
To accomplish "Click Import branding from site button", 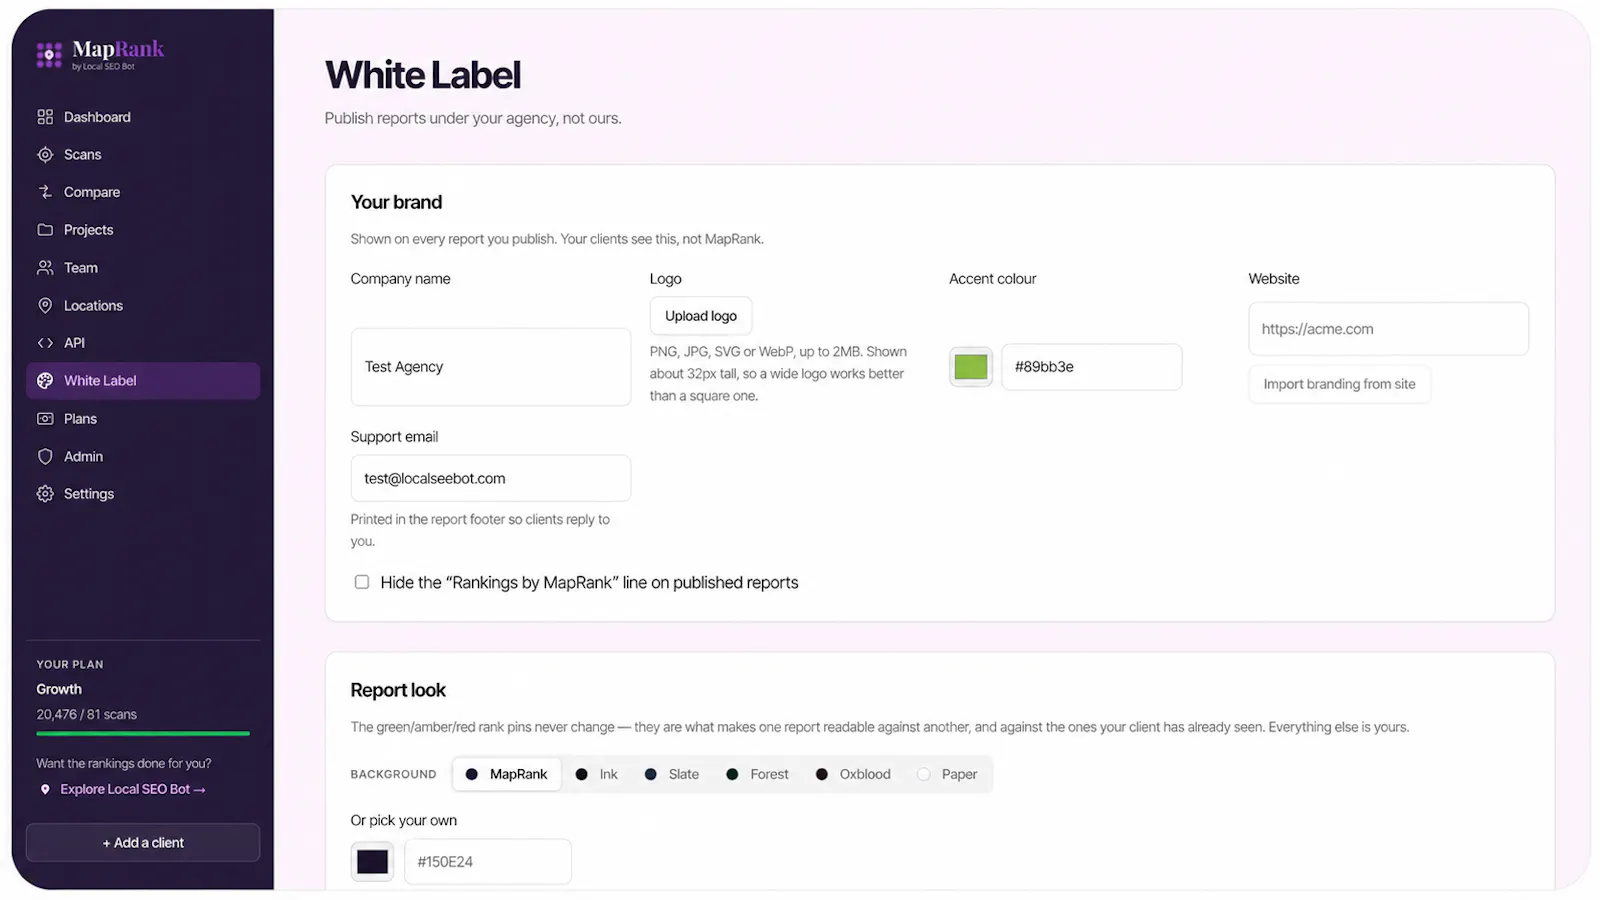I will (x=1339, y=384).
